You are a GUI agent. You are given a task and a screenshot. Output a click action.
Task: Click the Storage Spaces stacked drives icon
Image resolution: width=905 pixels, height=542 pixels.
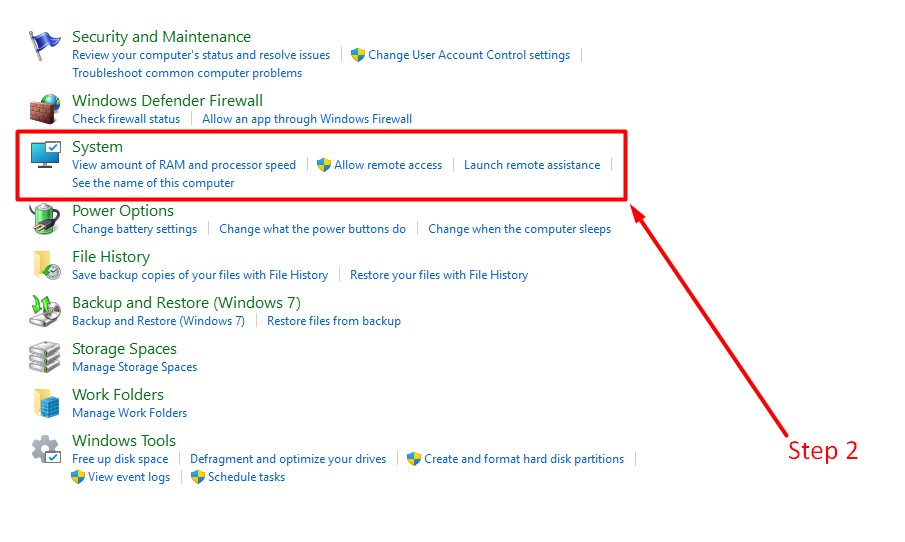point(44,357)
